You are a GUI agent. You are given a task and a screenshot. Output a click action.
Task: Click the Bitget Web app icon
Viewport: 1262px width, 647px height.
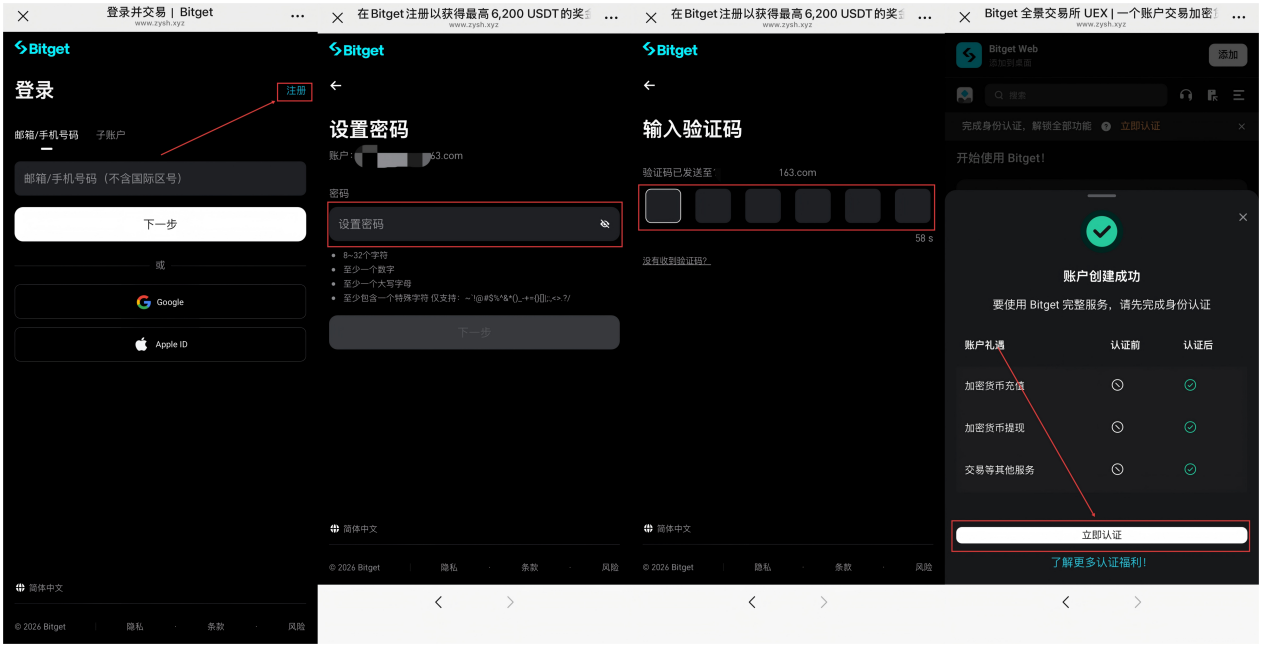point(968,55)
